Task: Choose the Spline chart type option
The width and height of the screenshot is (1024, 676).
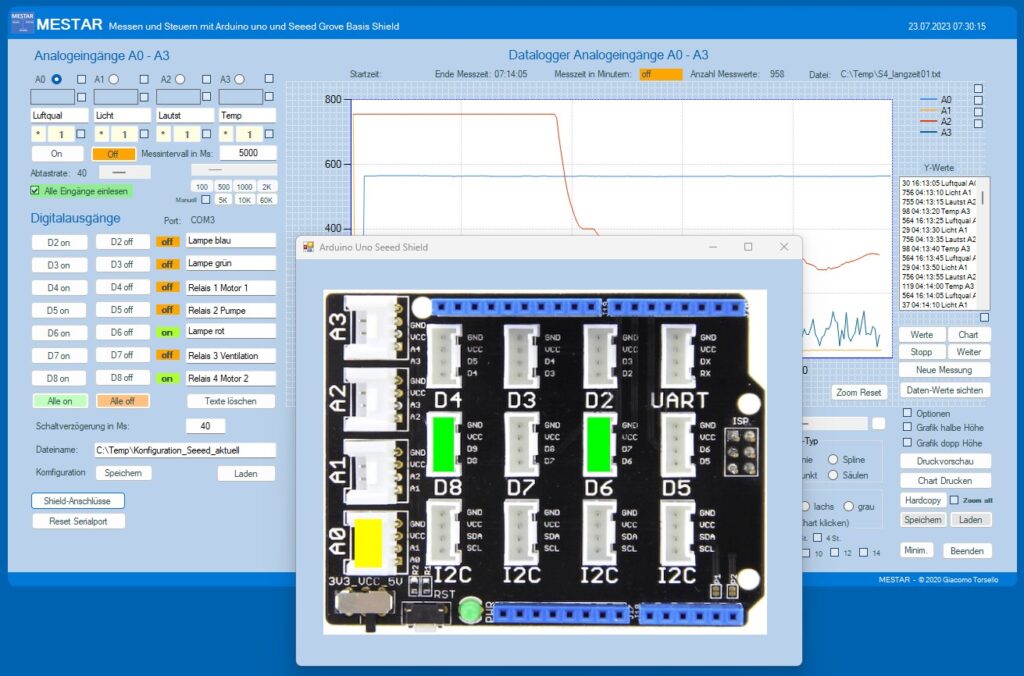Action: tap(833, 458)
